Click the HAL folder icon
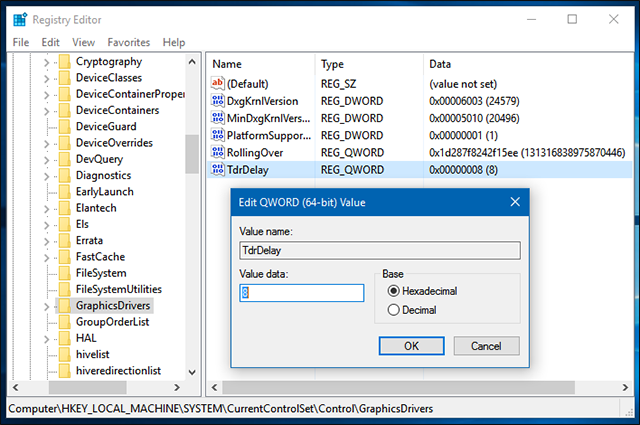 point(65,338)
